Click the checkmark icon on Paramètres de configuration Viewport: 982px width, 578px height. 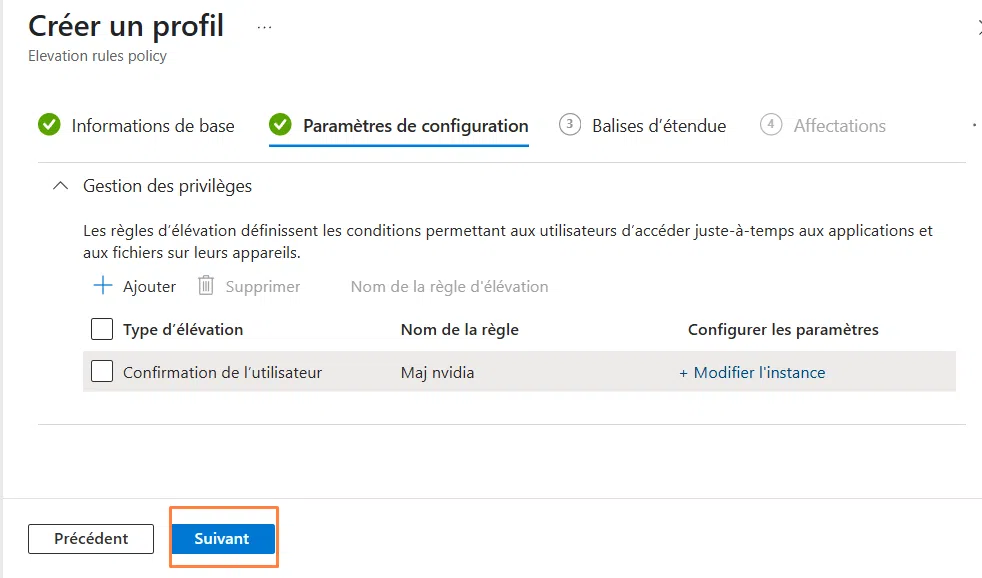[281, 125]
